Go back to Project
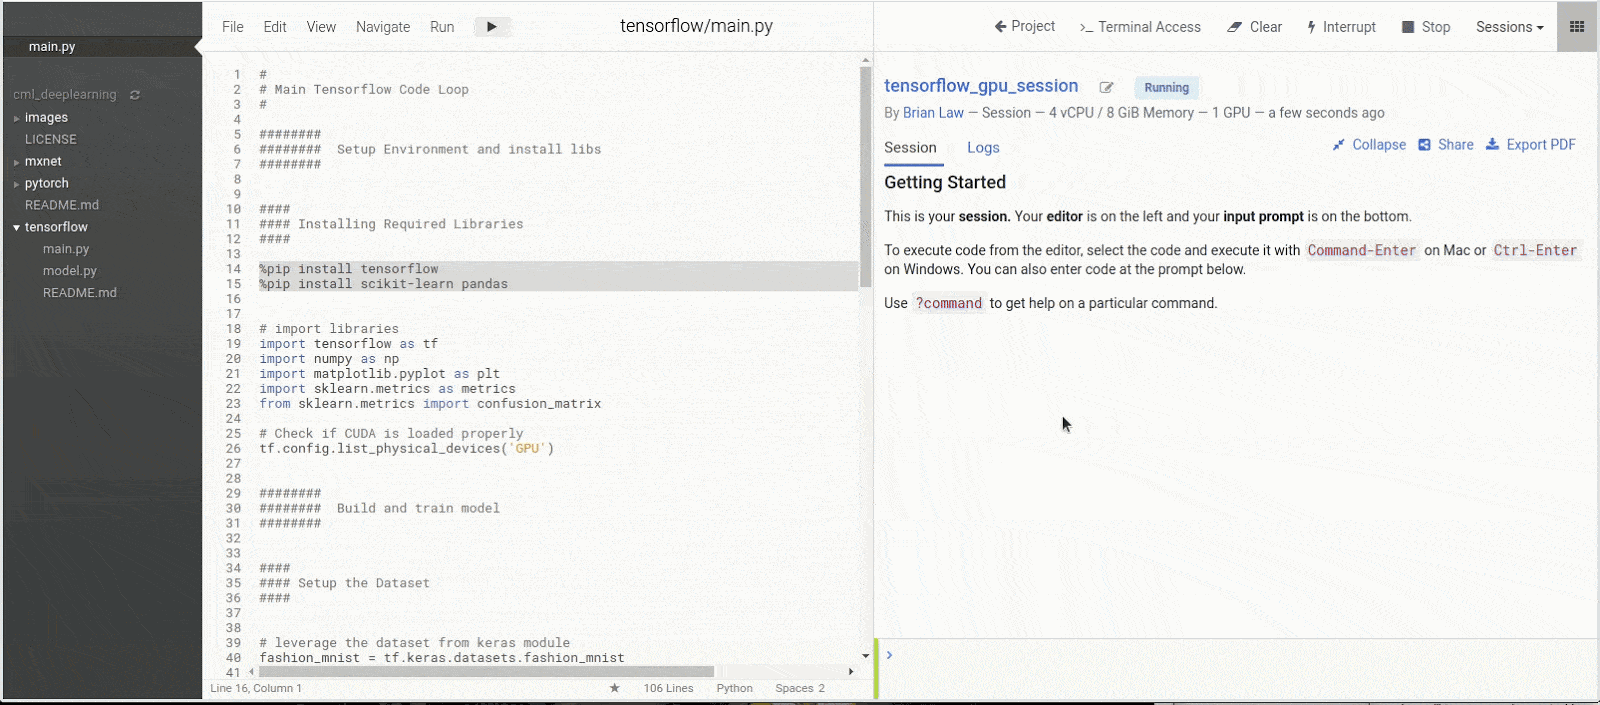Viewport: 1600px width, 705px height. [x=1025, y=26]
